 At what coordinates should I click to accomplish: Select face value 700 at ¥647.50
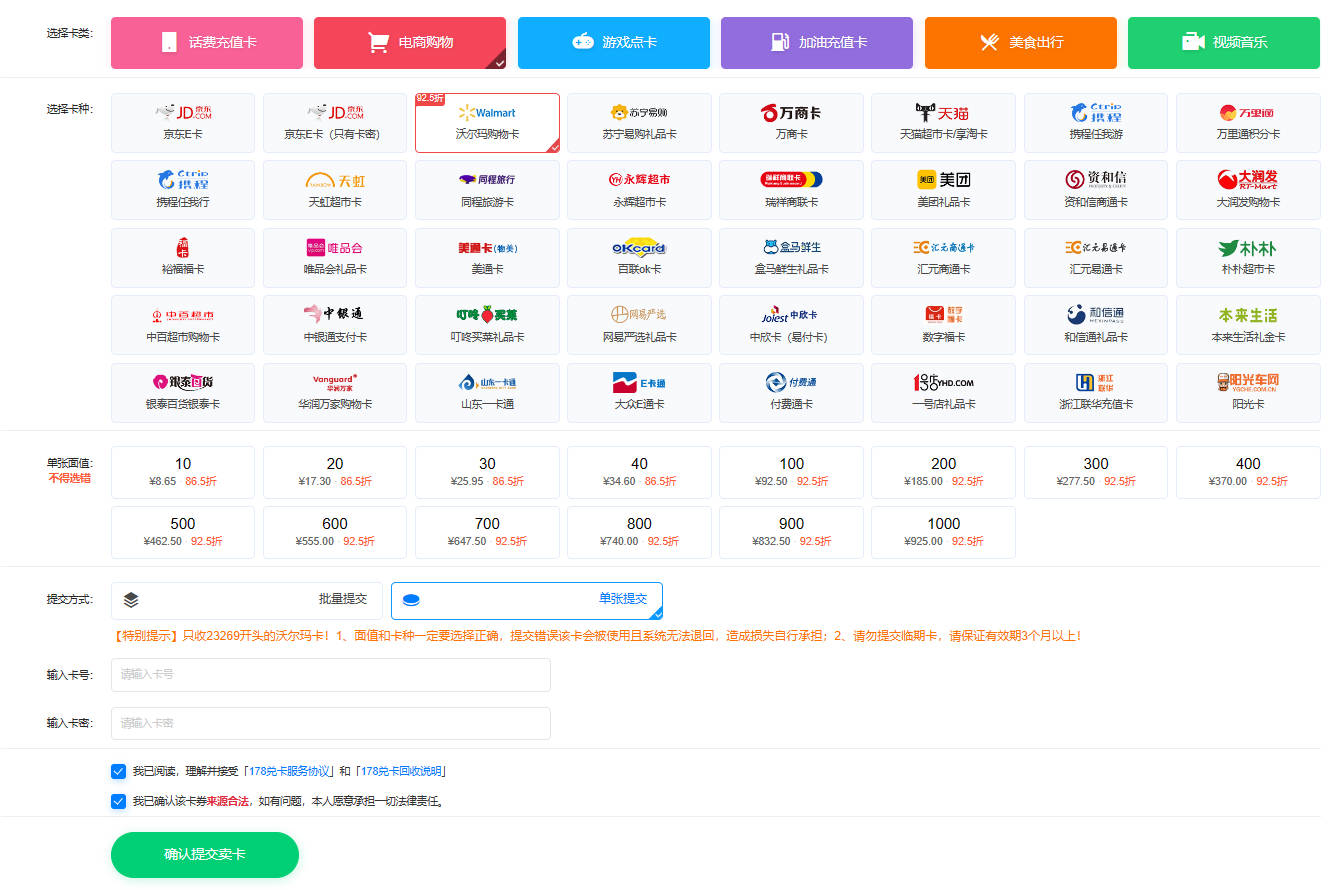[x=487, y=532]
